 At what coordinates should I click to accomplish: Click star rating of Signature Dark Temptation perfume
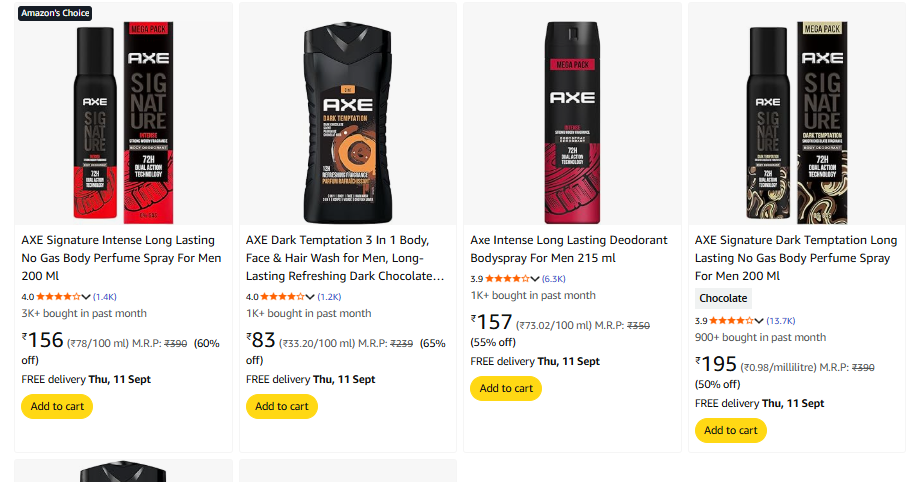coord(732,321)
